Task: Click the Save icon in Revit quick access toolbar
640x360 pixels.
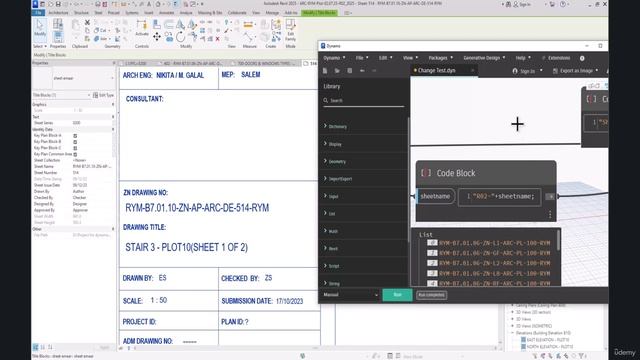Action: click(58, 4)
